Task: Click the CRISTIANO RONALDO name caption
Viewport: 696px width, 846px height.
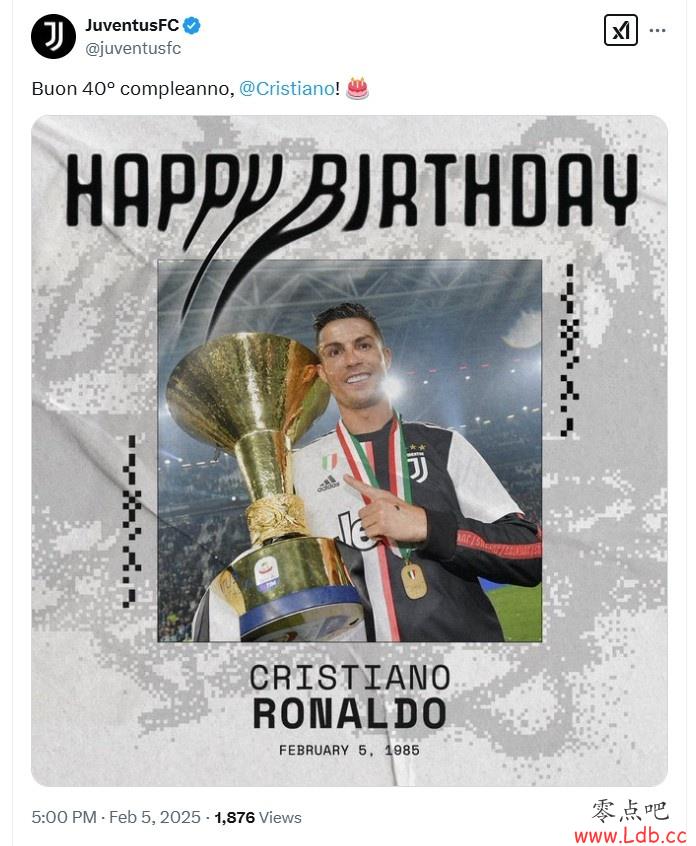Action: click(350, 697)
